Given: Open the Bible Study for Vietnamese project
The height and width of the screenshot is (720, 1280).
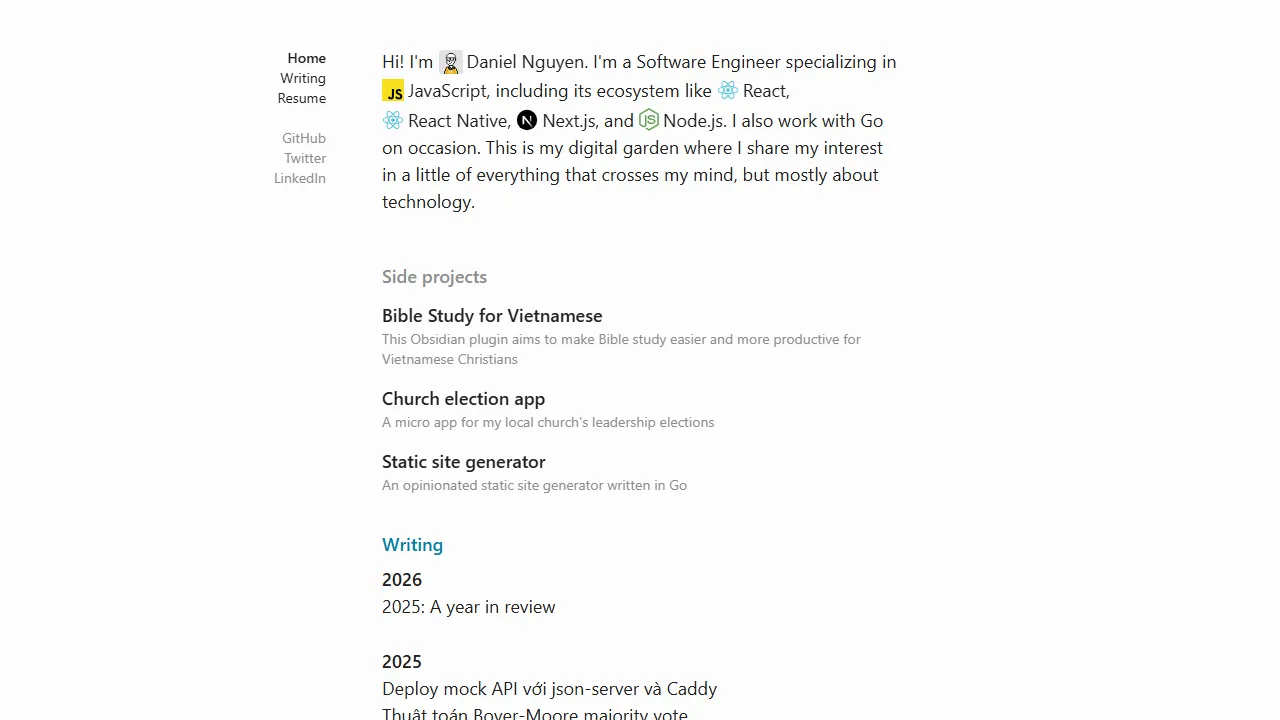Looking at the screenshot, I should 492,316.
